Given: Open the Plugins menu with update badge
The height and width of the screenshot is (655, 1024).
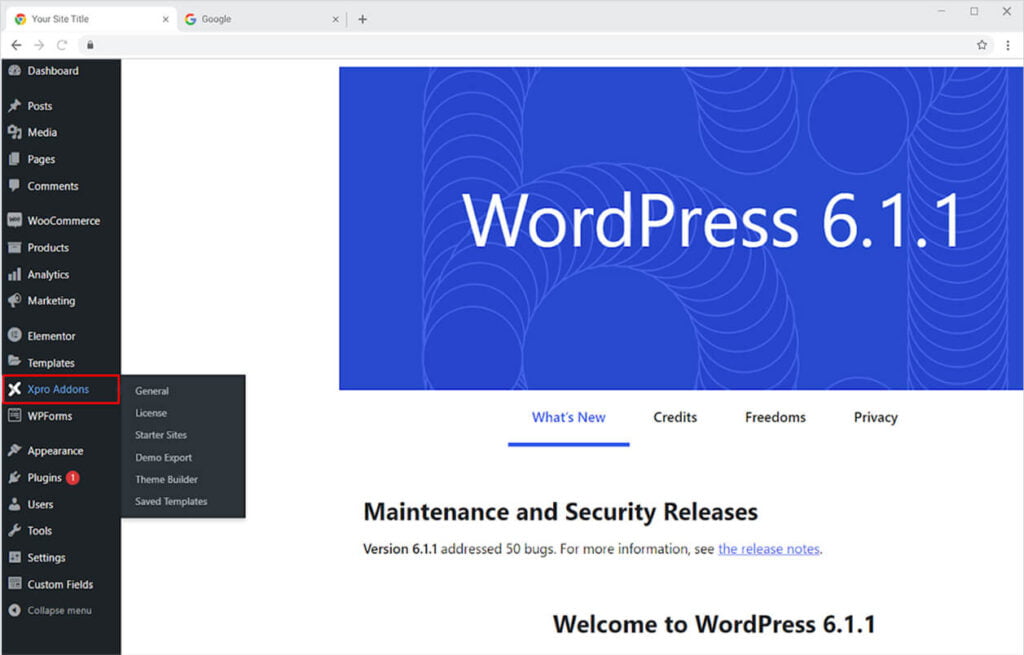Looking at the screenshot, I should (45, 478).
